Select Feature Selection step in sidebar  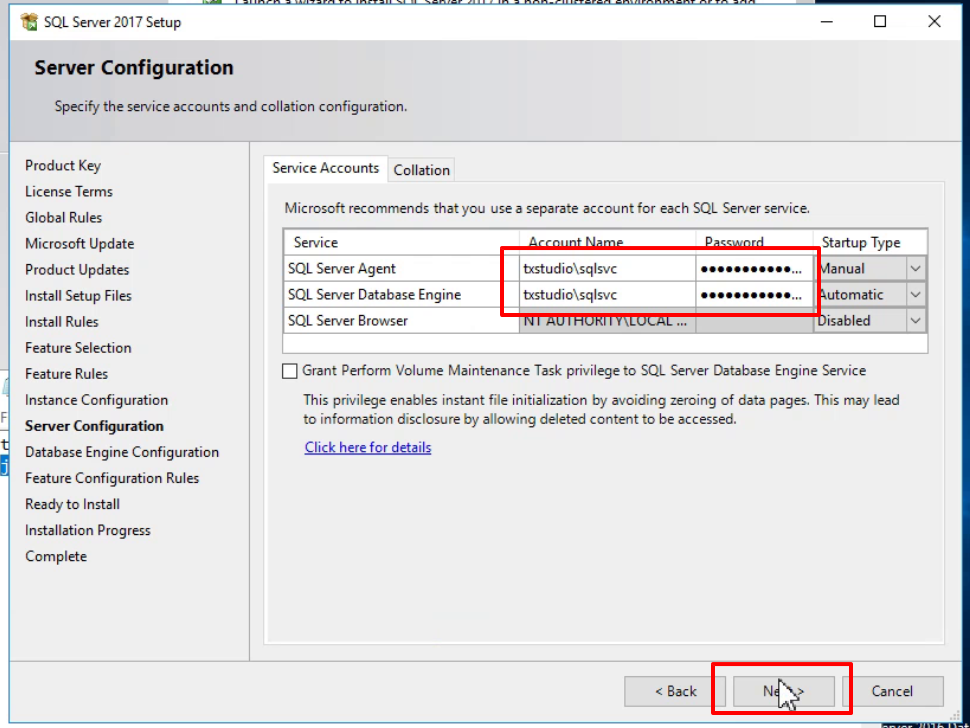[x=78, y=348]
